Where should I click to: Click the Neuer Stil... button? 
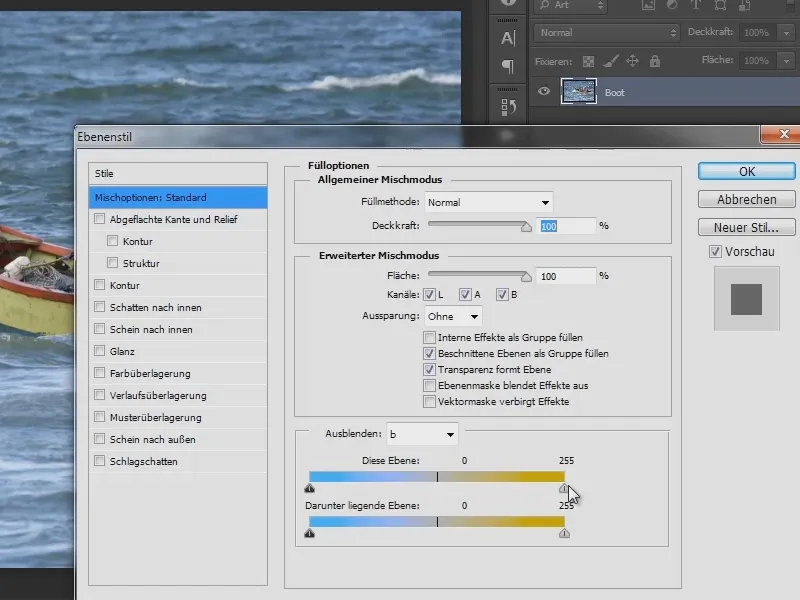[x=746, y=227]
